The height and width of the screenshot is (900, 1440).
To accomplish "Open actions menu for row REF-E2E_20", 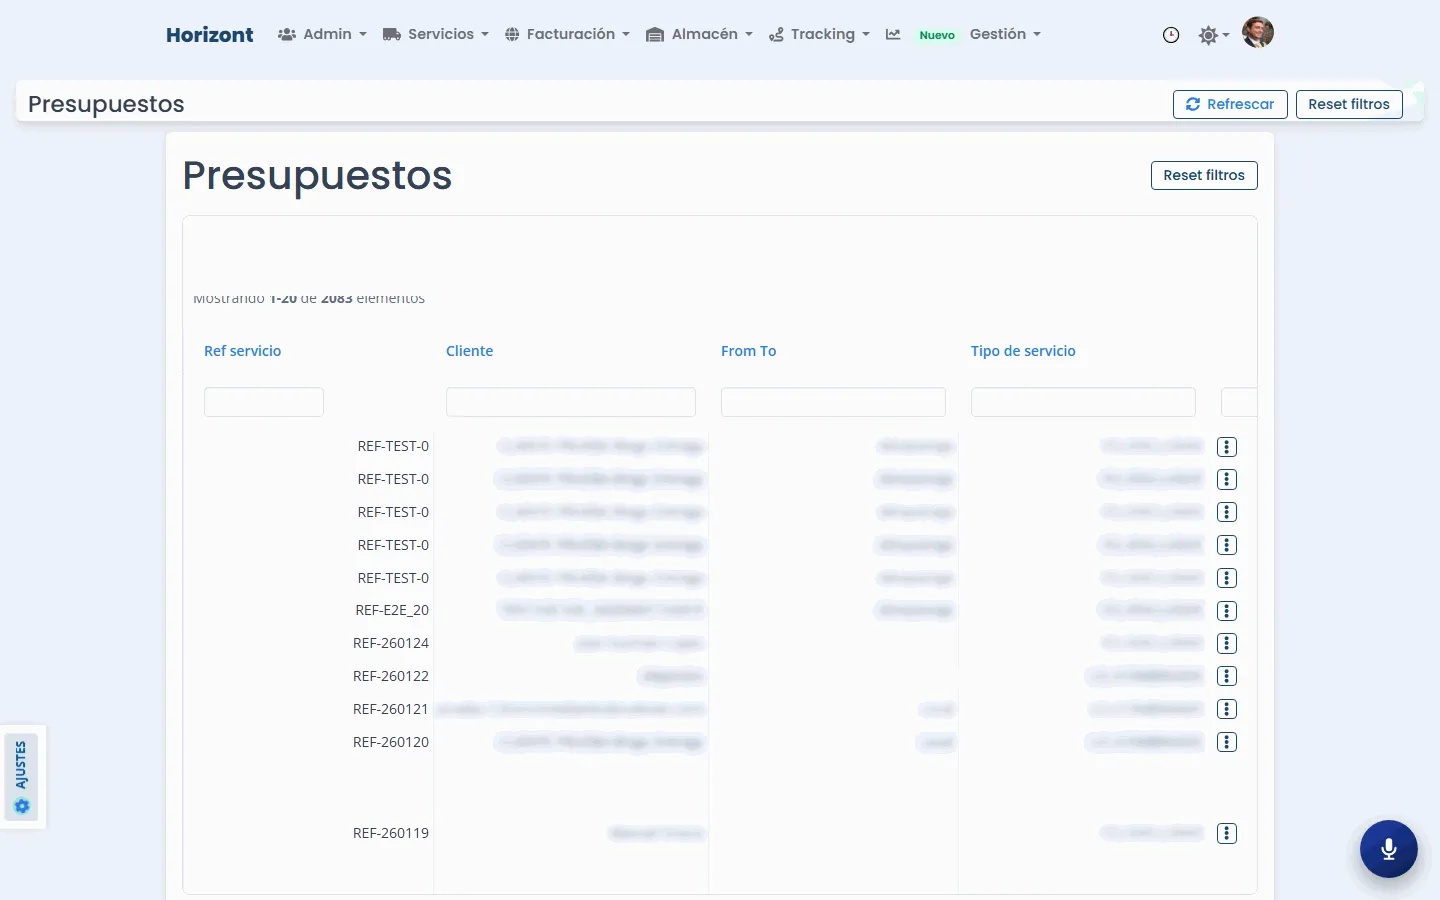I will [x=1227, y=611].
